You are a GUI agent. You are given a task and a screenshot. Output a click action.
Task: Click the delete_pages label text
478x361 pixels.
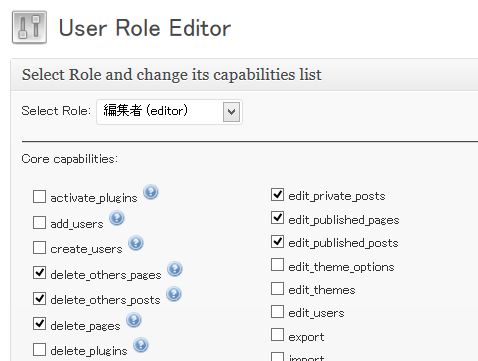pyautogui.click(x=85, y=326)
